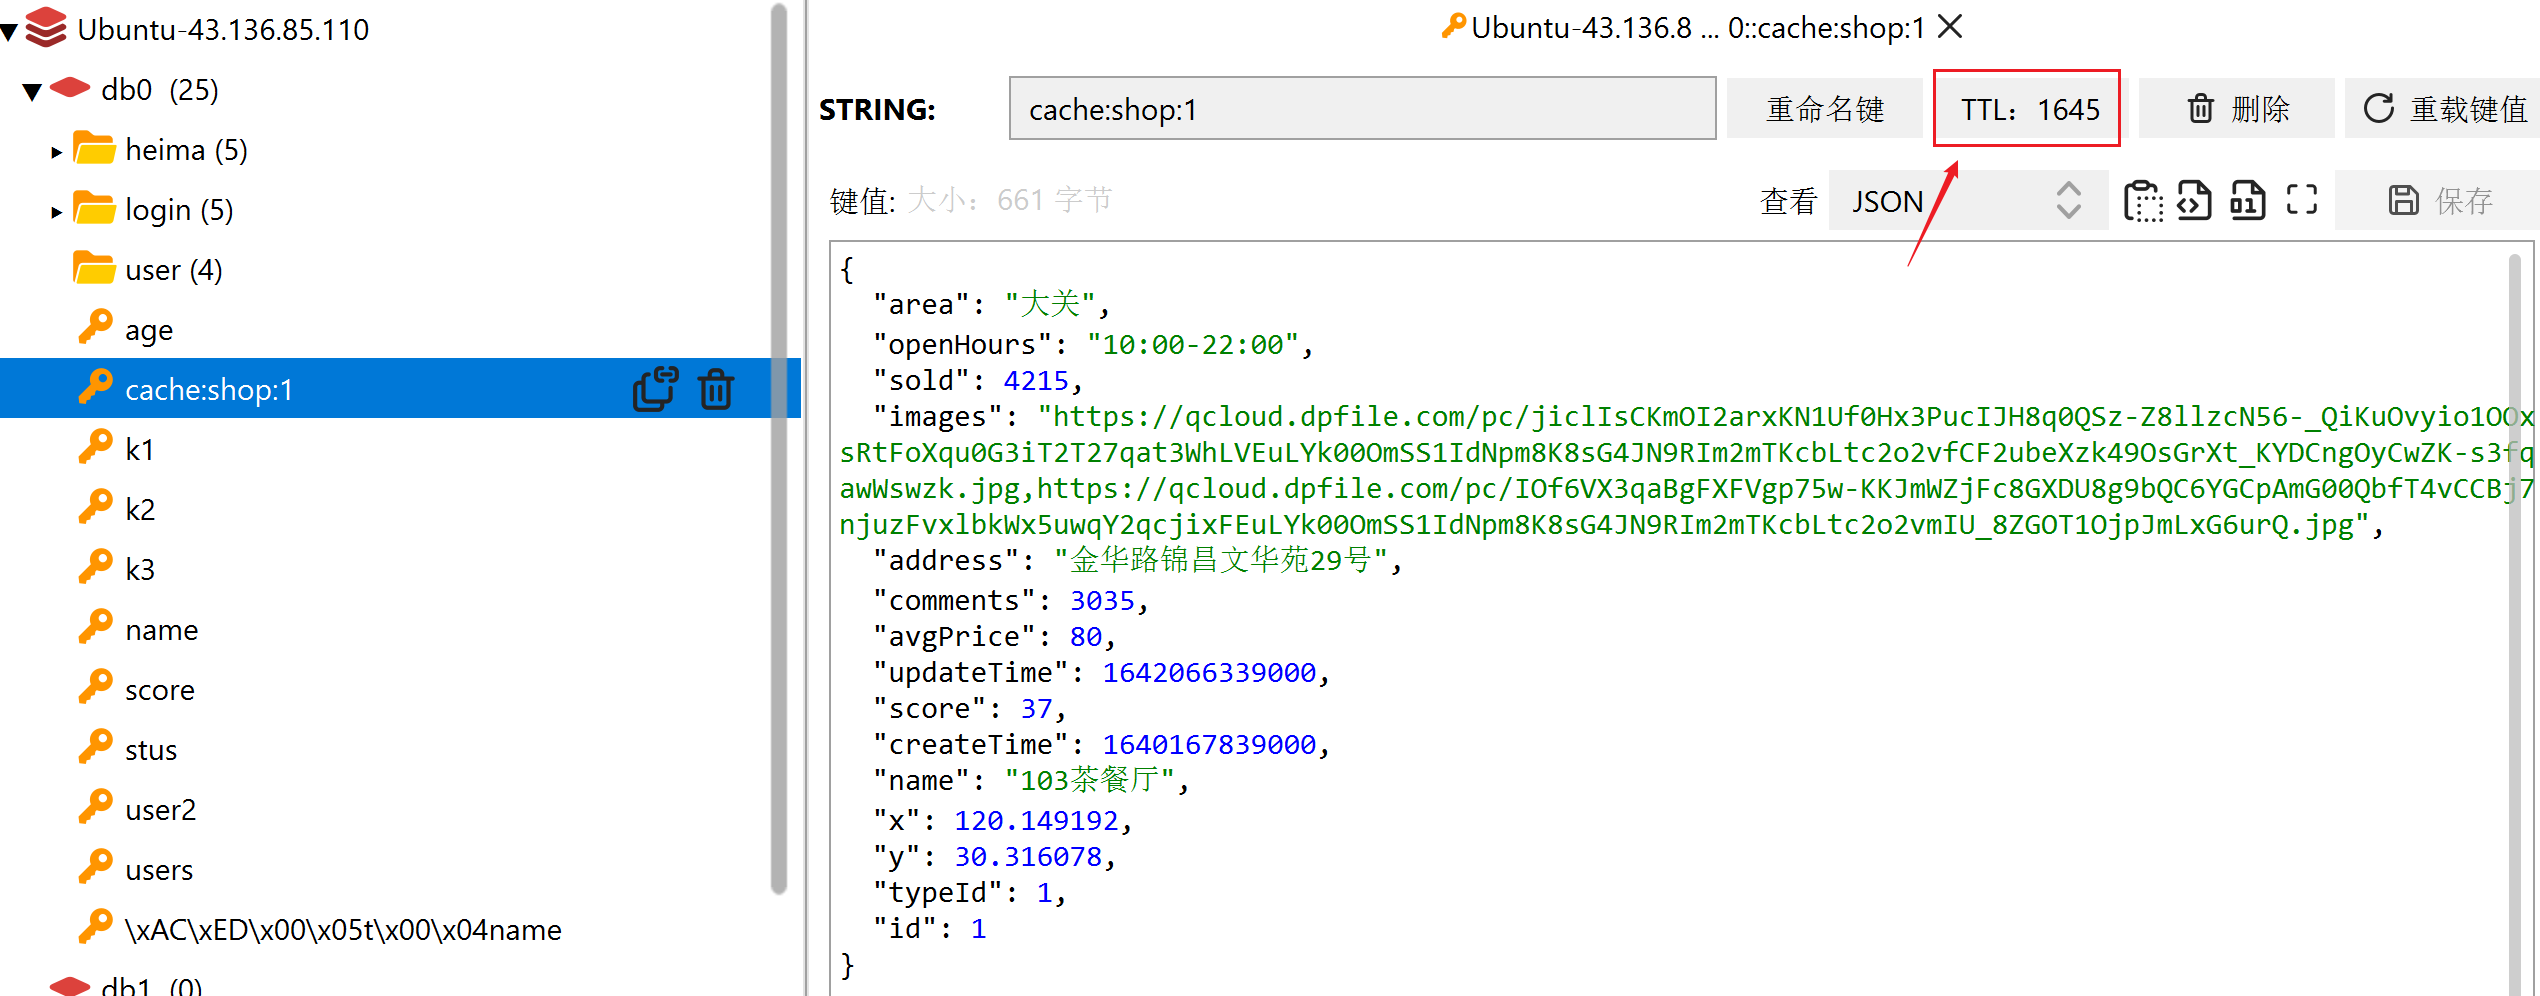The height and width of the screenshot is (996, 2540).
Task: Click the Redis server stack icon
Action: pyautogui.click(x=46, y=28)
